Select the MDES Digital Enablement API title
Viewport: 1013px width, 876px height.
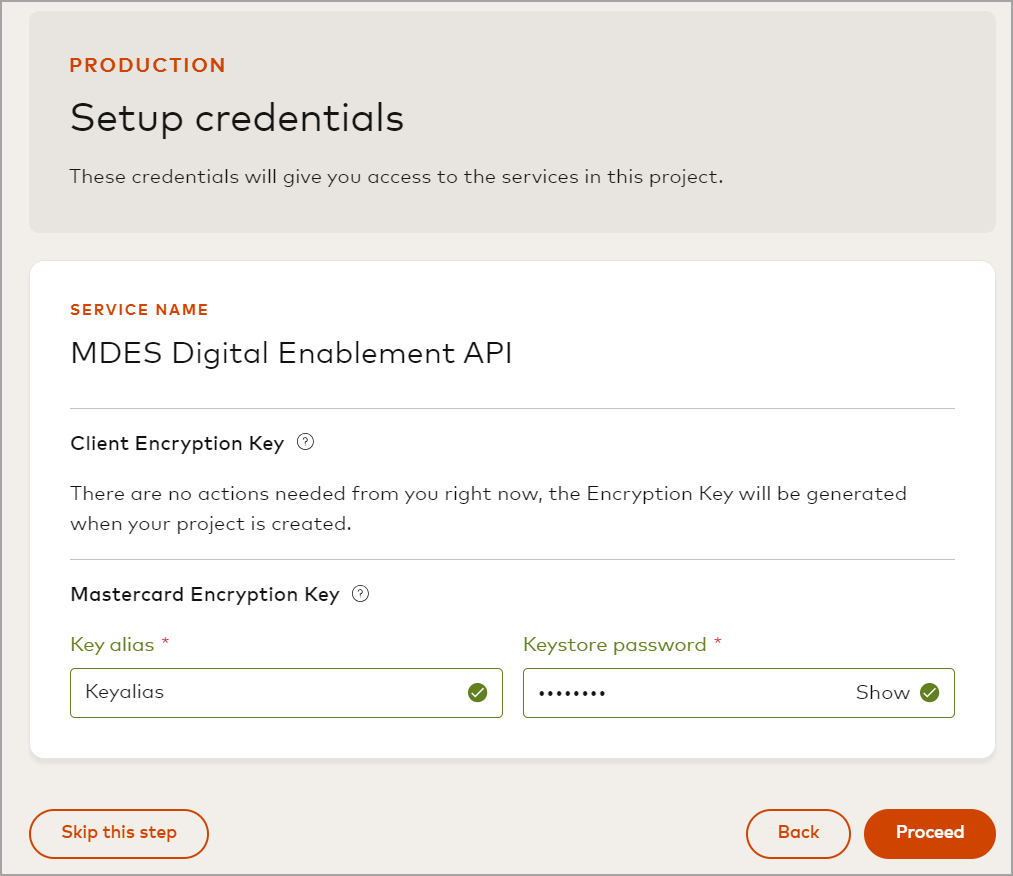(x=291, y=353)
